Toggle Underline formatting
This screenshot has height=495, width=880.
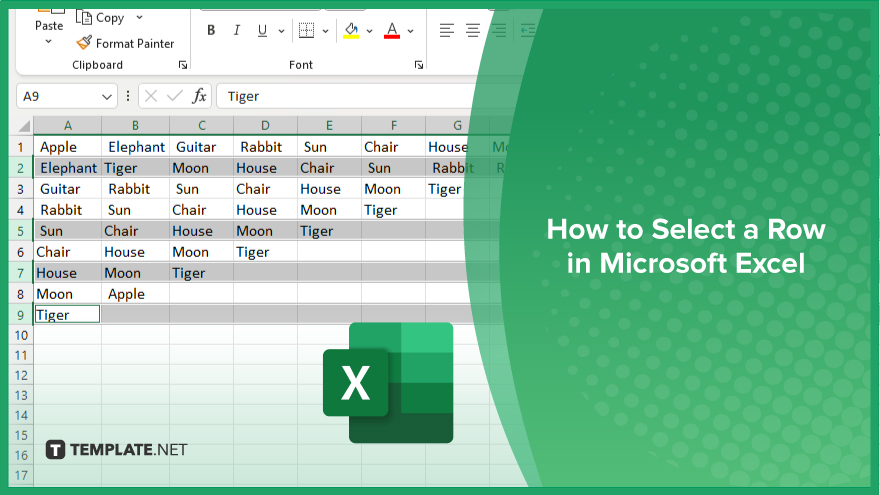click(x=262, y=30)
